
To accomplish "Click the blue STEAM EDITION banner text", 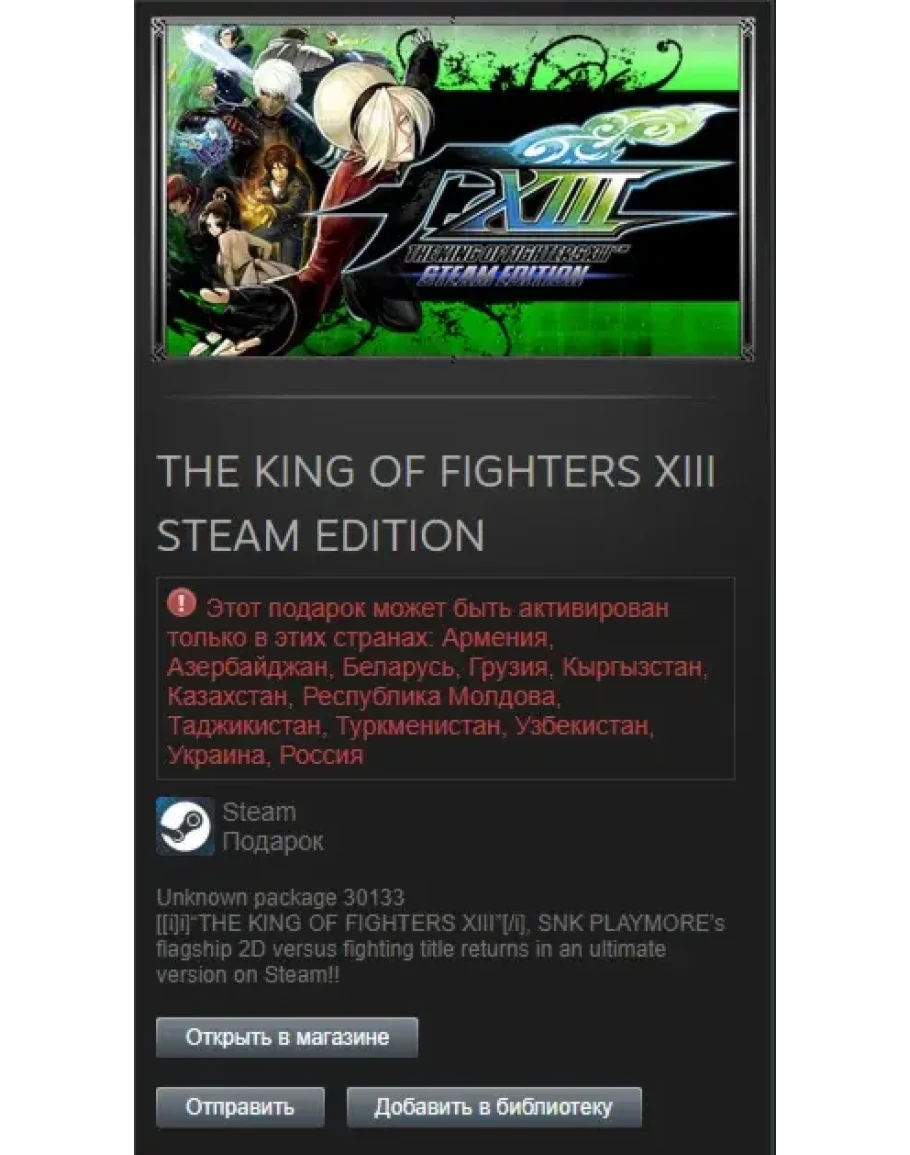I will (x=503, y=276).
